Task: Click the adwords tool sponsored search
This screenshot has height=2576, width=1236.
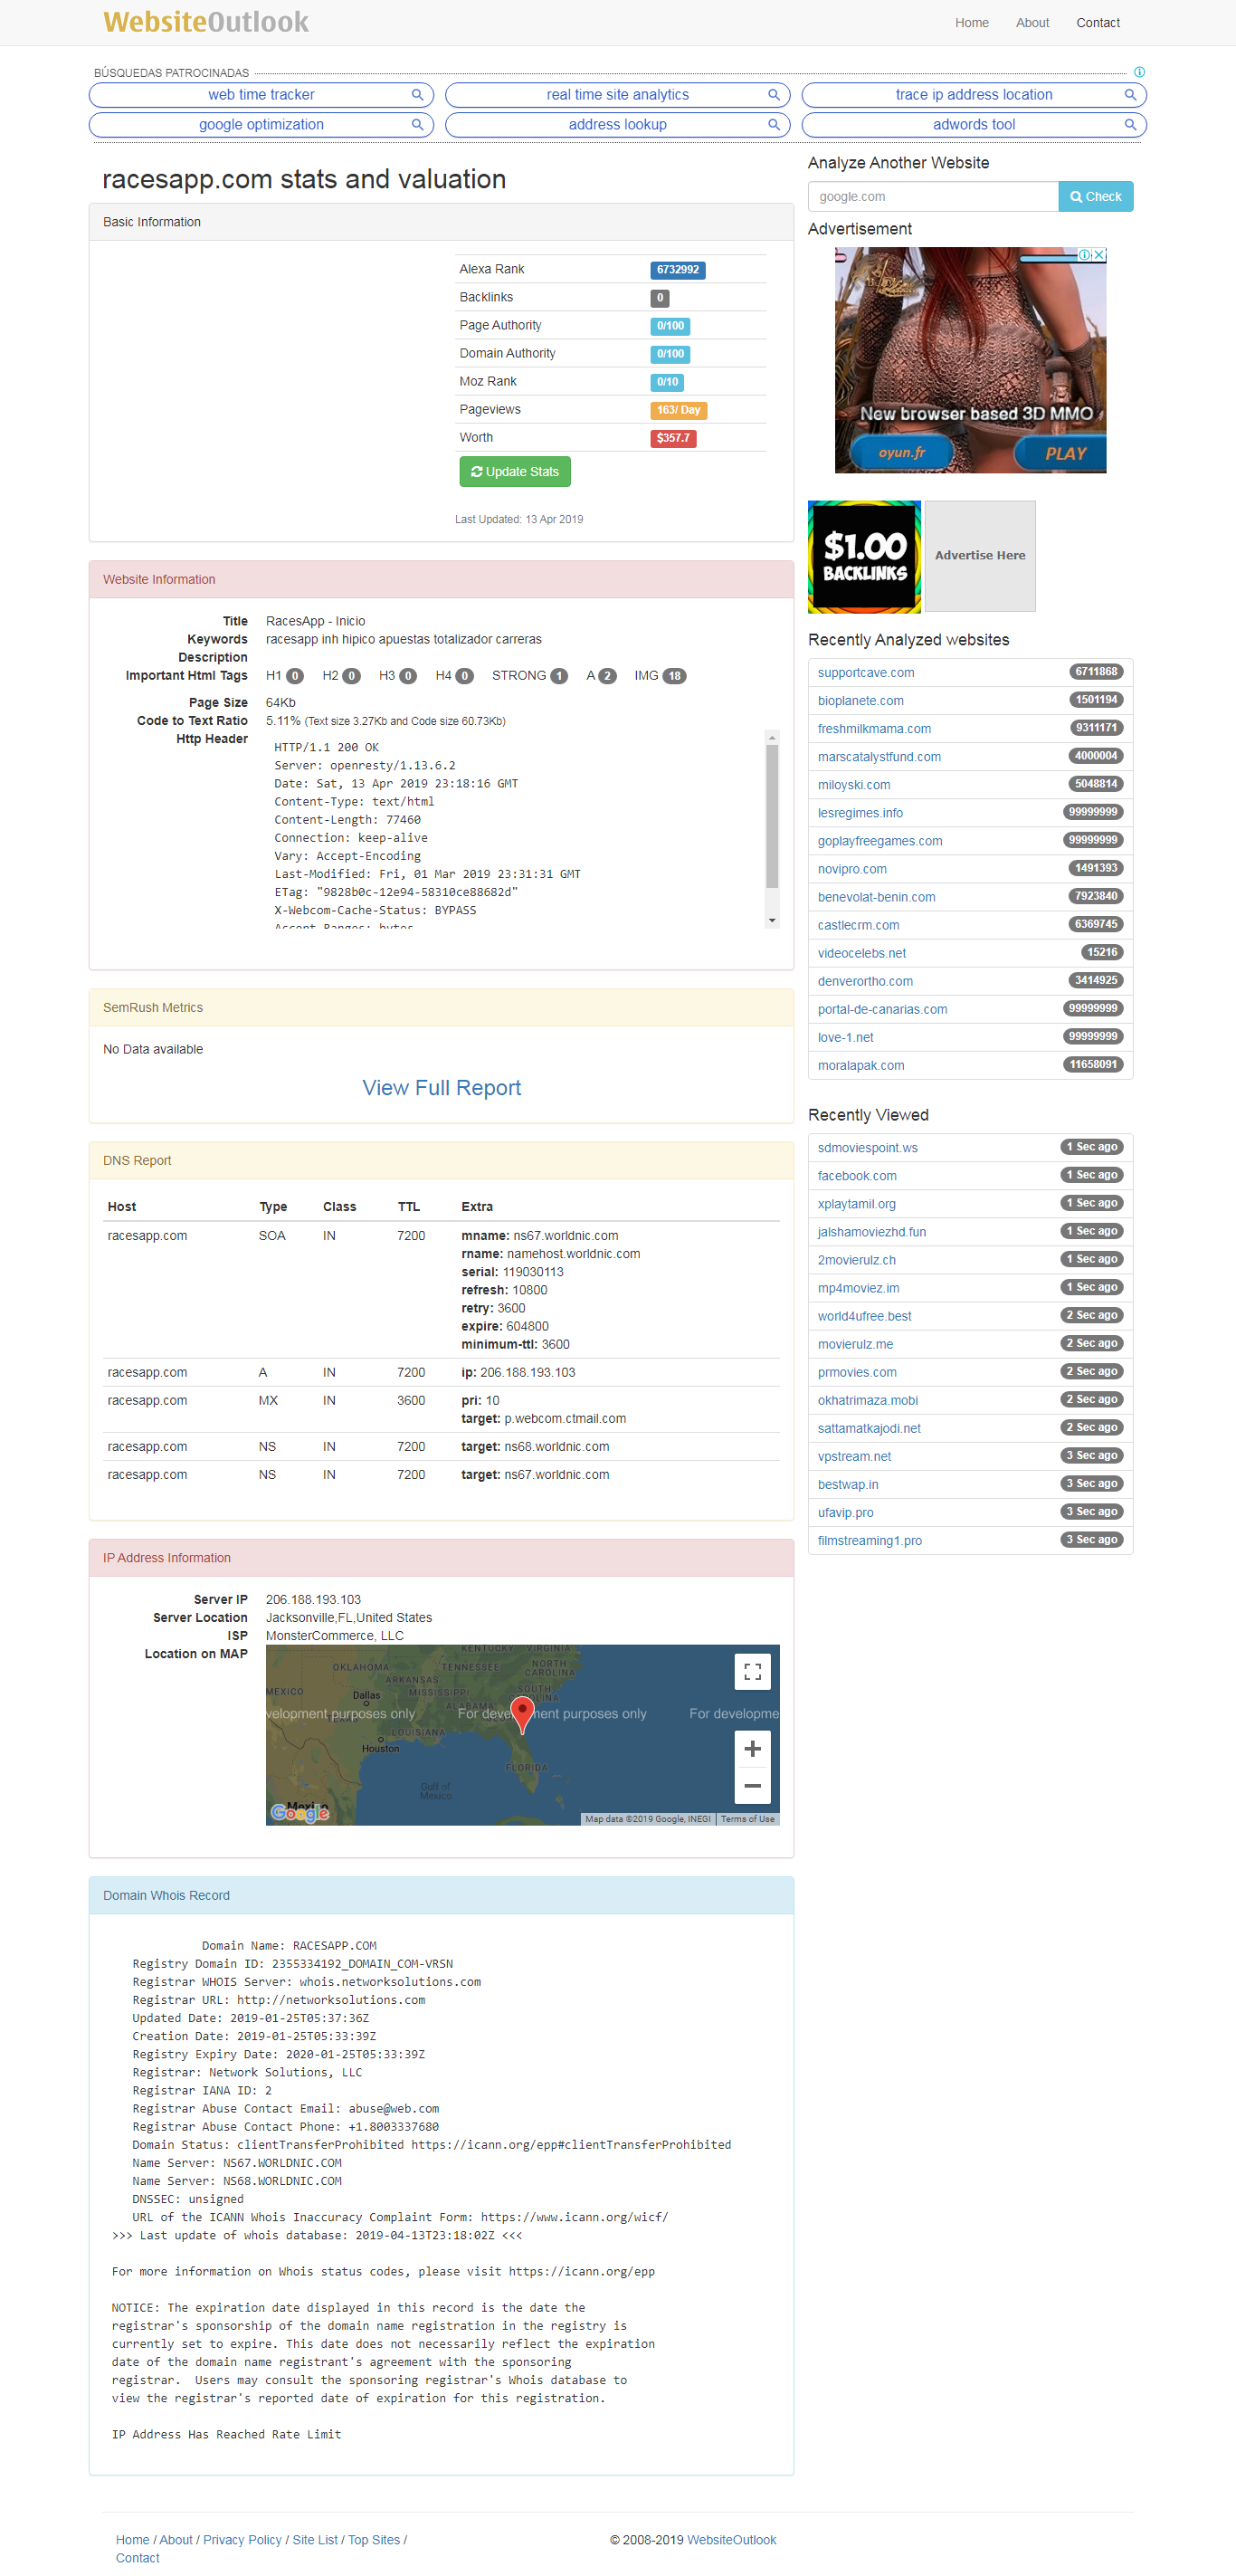Action: click(974, 125)
